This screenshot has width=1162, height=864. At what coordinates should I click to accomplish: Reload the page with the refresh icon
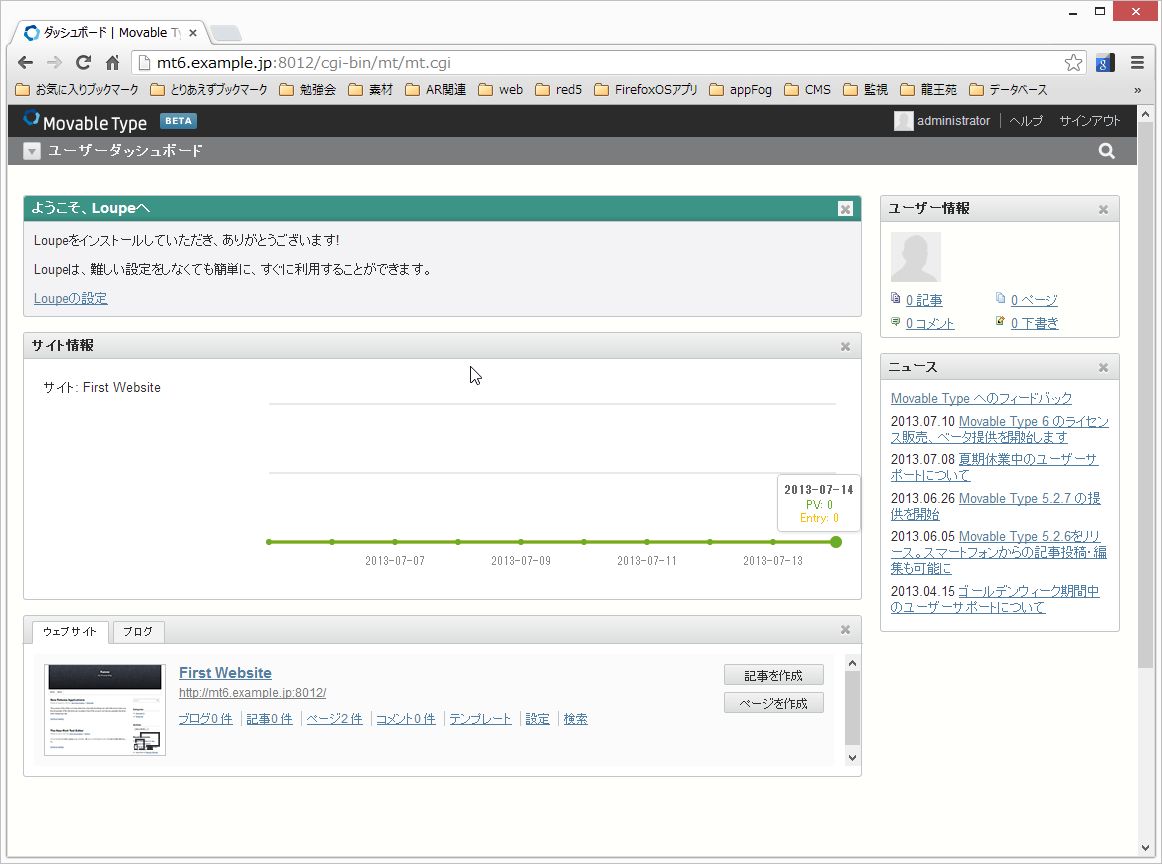click(x=83, y=63)
